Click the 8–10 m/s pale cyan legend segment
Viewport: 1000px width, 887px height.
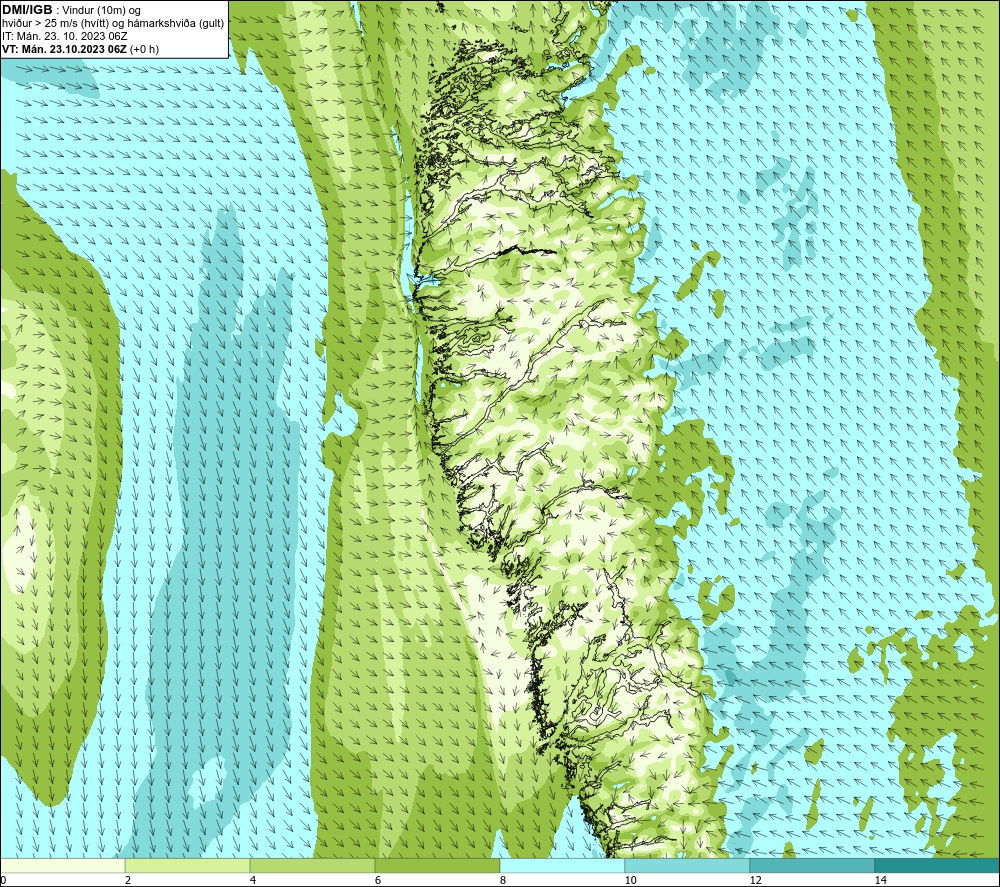tap(562, 866)
